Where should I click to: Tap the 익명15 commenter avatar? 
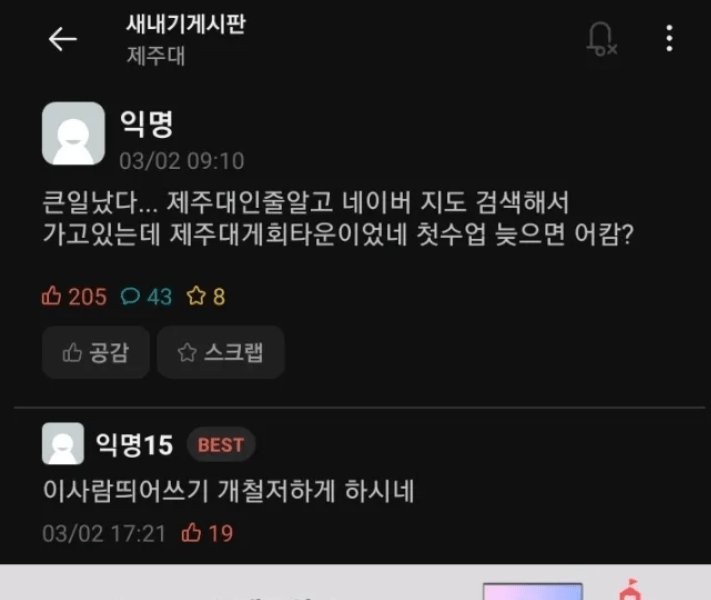(x=63, y=444)
